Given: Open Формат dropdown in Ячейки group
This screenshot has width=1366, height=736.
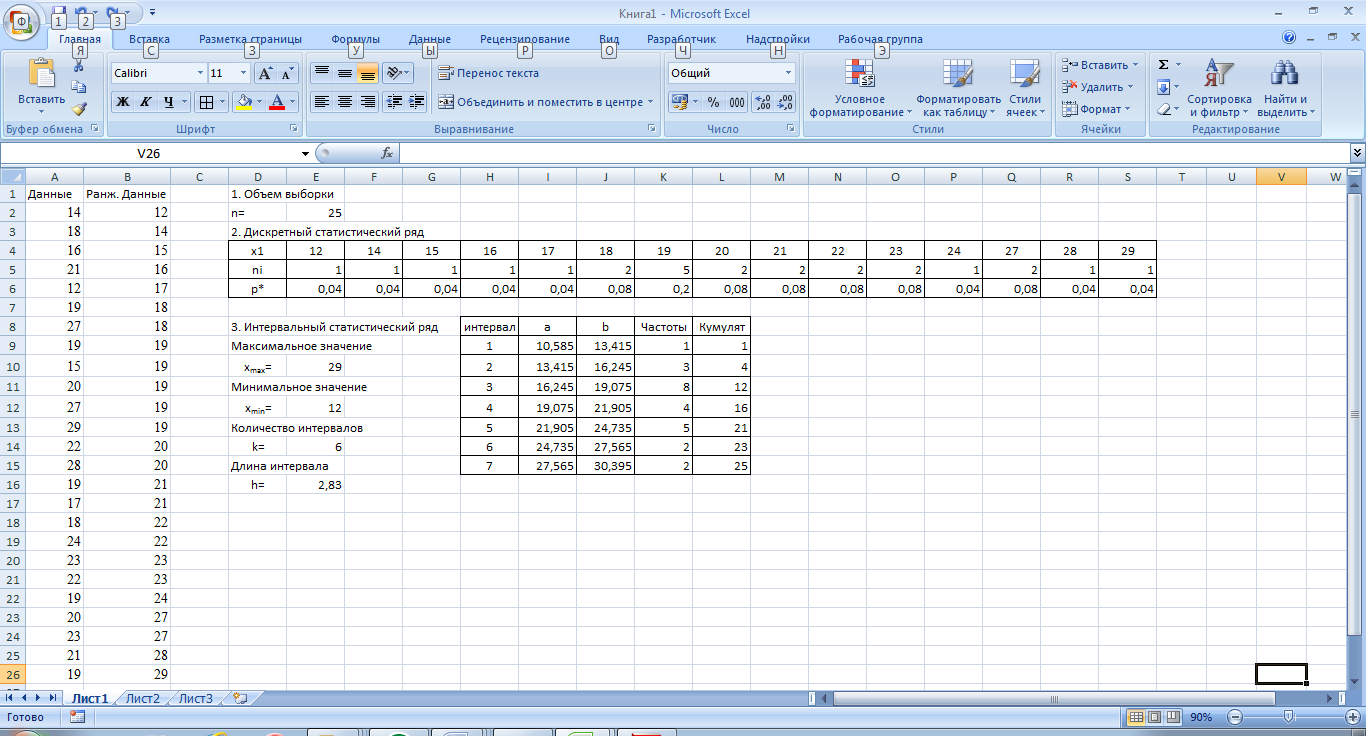Looking at the screenshot, I should click(x=1096, y=109).
